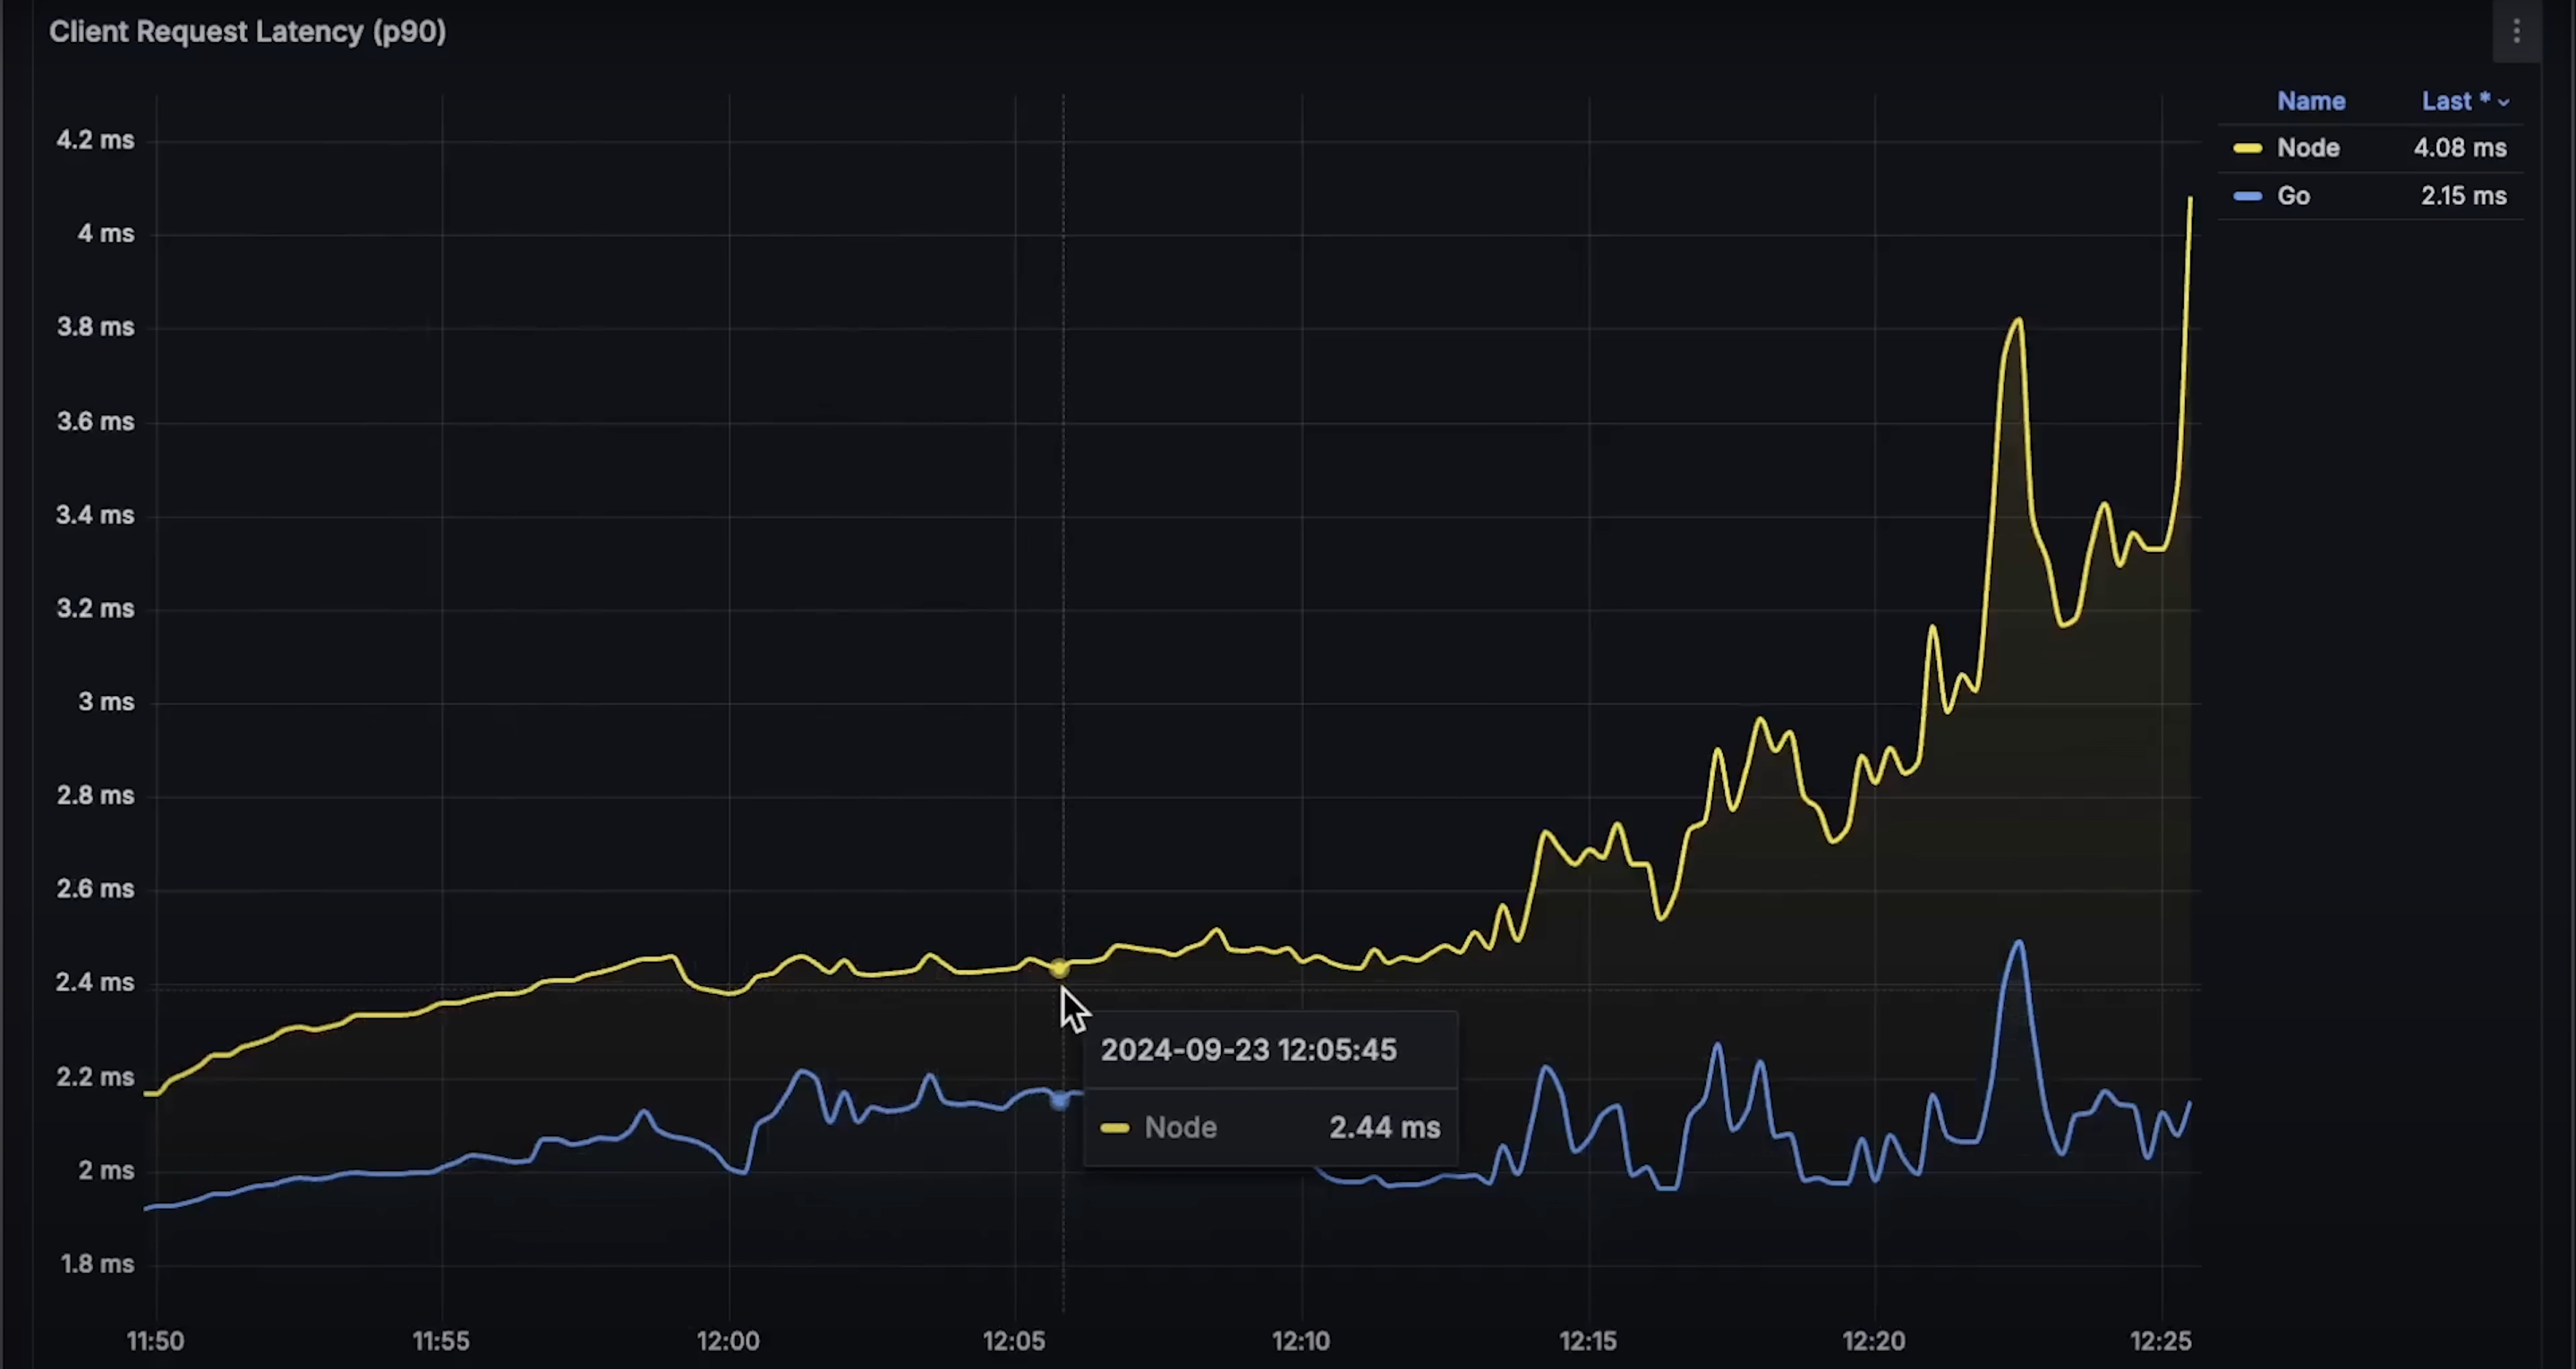Toggle Go series visibility via legend label
This screenshot has width=2576, height=1369.
pos(2293,196)
